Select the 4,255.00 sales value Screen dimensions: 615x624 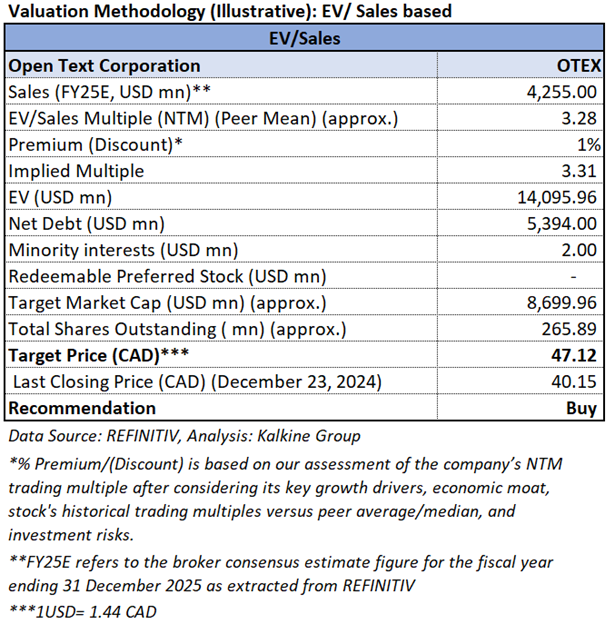coord(562,92)
